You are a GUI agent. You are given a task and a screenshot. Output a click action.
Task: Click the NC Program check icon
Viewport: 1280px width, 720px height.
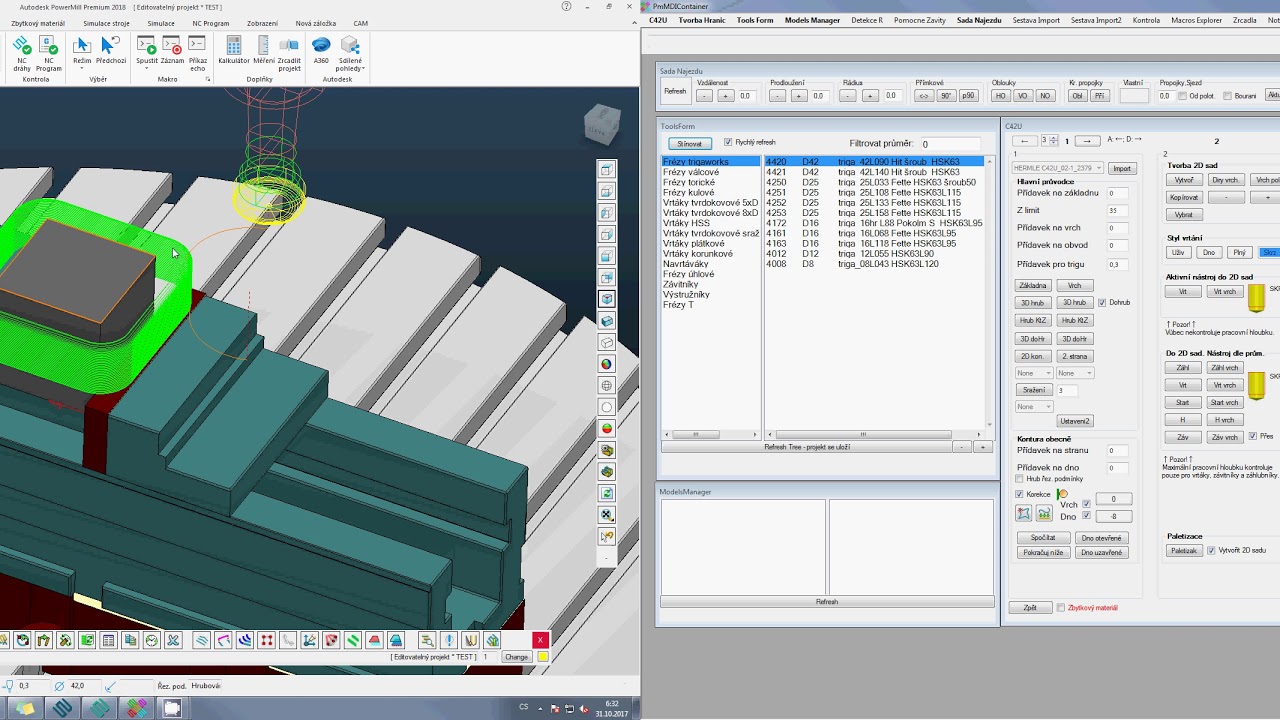48,46
